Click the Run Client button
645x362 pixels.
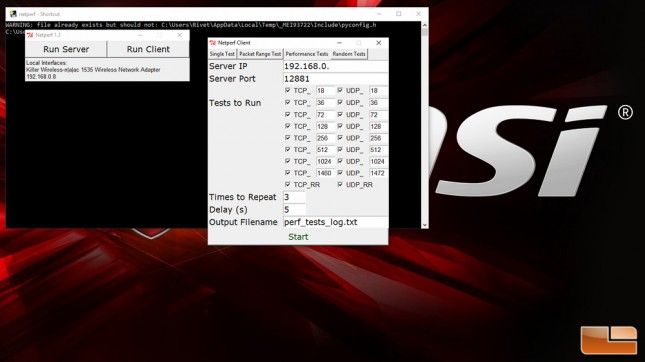[x=148, y=49]
